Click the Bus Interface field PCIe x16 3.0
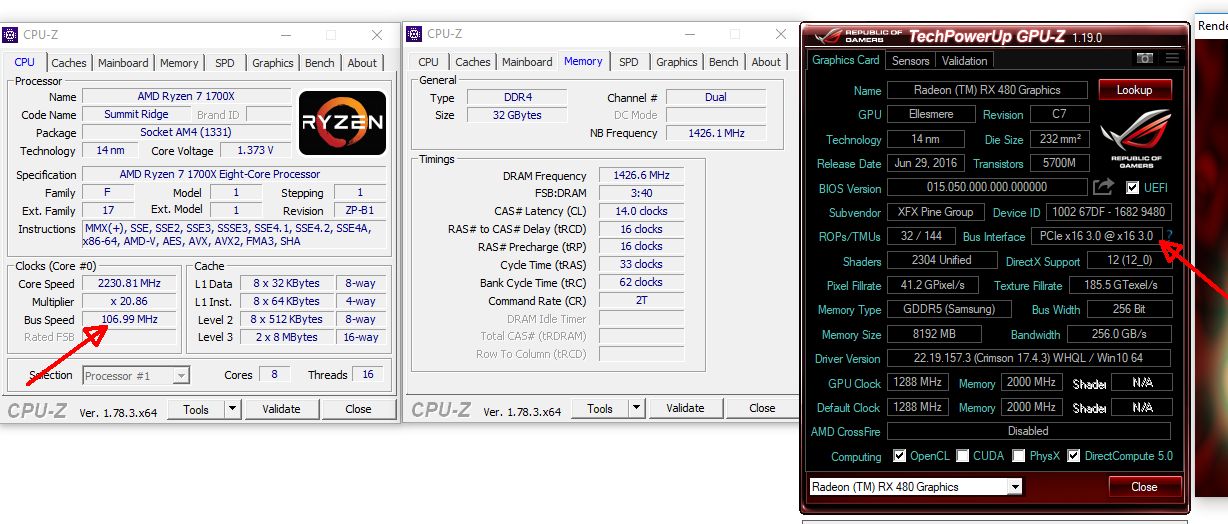 pyautogui.click(x=1096, y=236)
